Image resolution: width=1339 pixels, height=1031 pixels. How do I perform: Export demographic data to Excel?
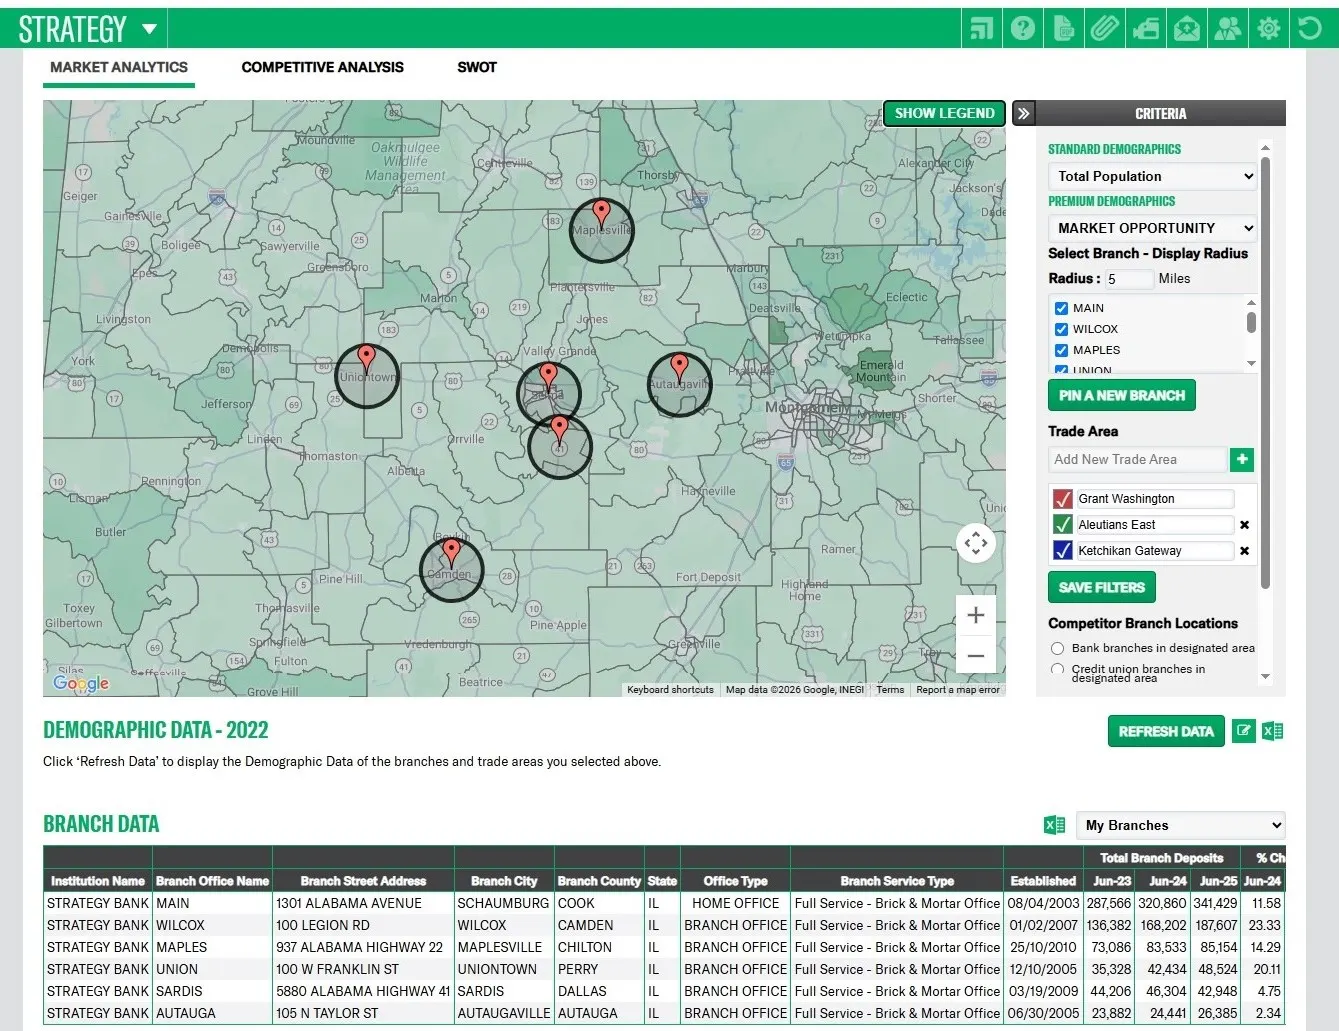click(x=1272, y=731)
